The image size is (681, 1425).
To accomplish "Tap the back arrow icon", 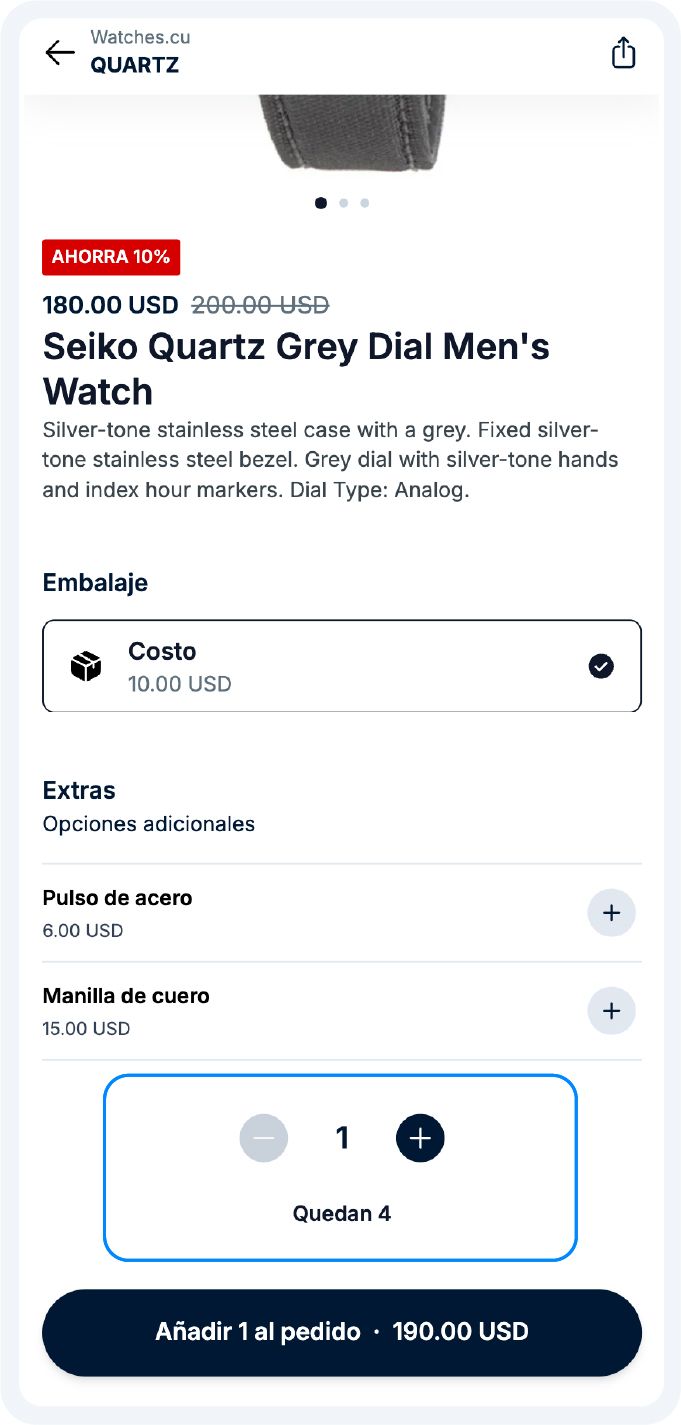I will coord(60,53).
